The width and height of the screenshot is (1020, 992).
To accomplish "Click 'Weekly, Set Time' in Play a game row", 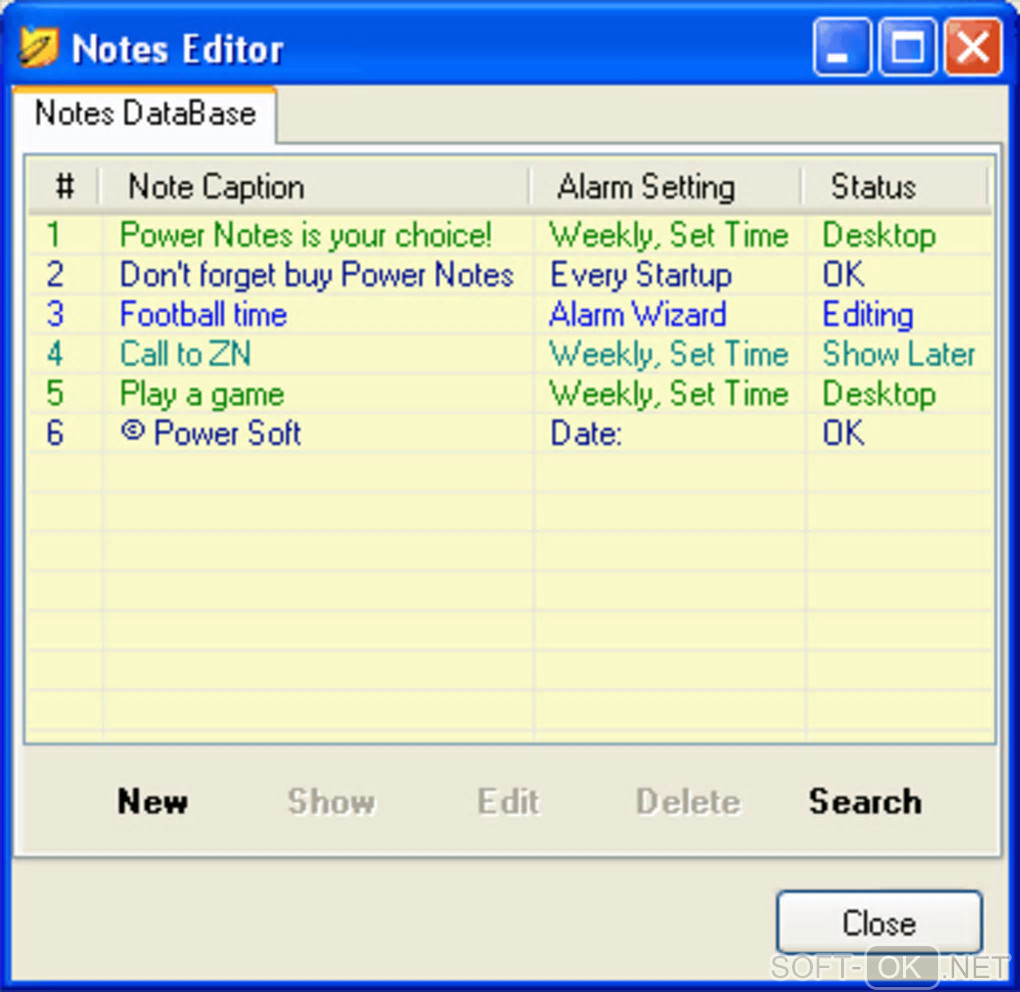I will point(669,394).
